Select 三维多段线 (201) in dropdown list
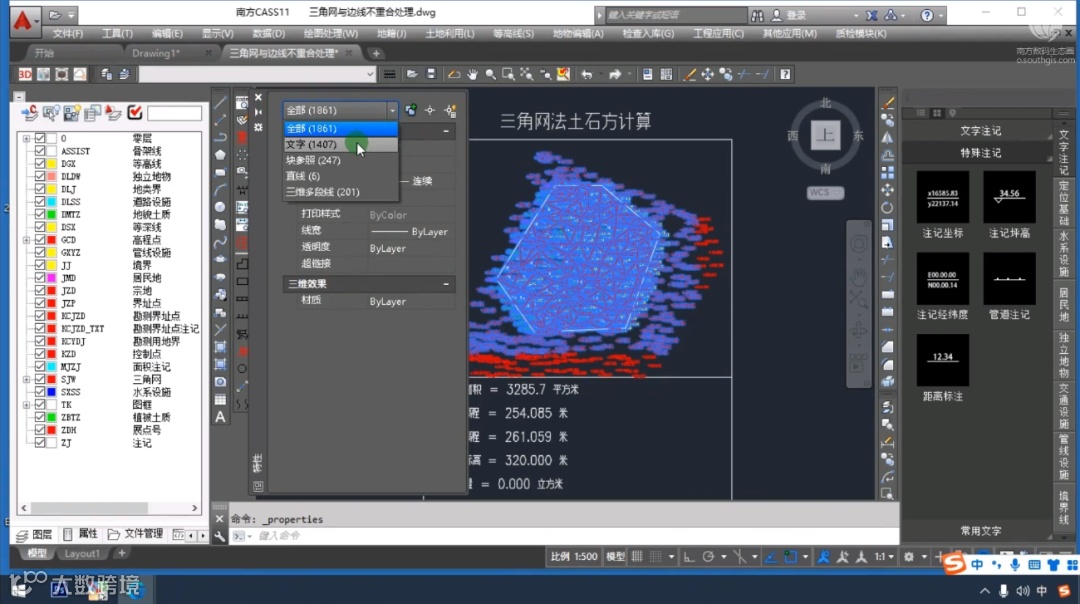This screenshot has height=604, width=1080. 341,192
